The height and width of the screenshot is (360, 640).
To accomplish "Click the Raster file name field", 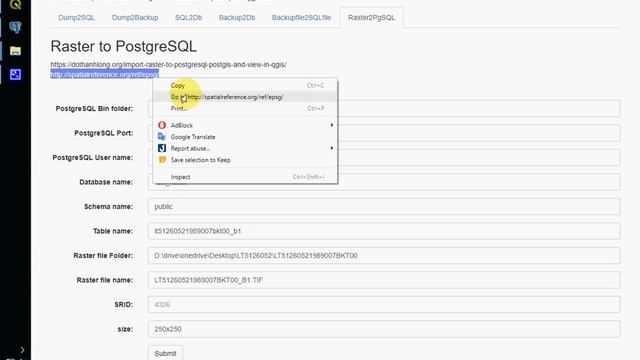I will [x=384, y=280].
